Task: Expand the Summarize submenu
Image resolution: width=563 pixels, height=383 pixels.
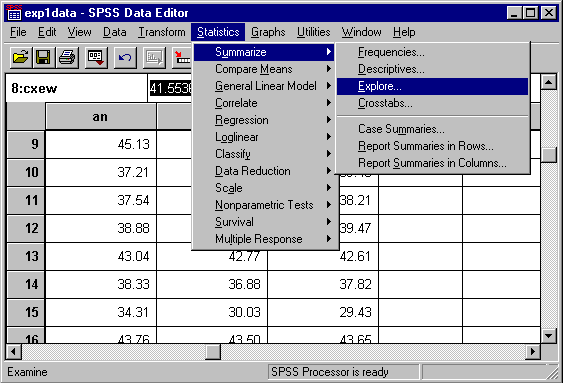Action: coord(264,52)
